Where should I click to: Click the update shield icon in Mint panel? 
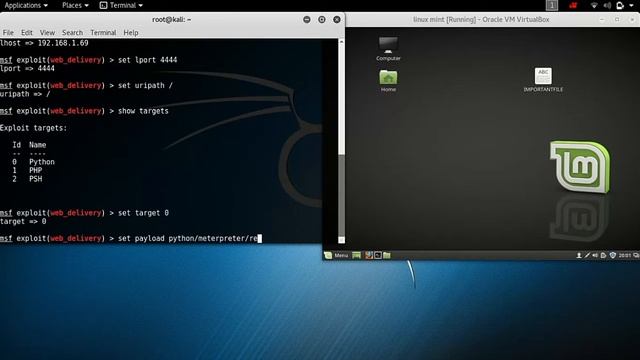click(613, 256)
